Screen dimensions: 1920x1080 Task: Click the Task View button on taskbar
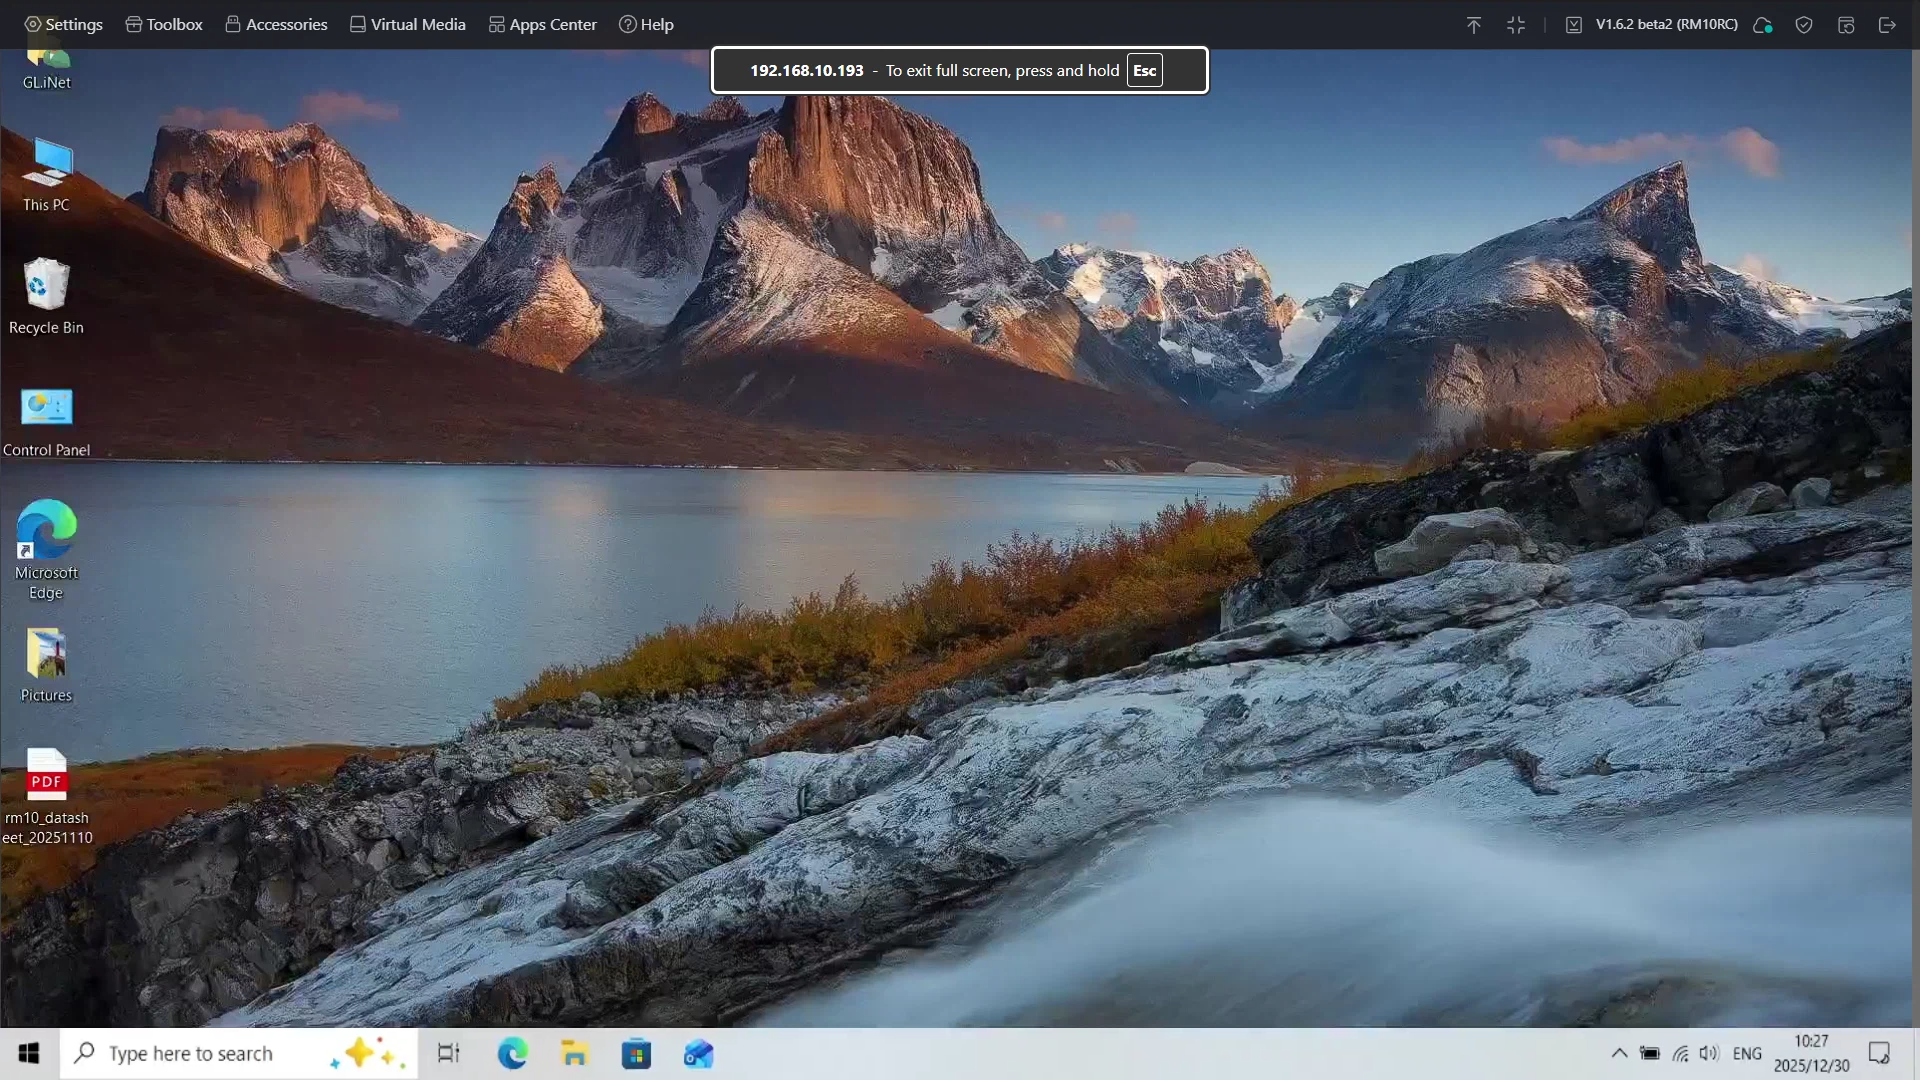(x=447, y=1053)
